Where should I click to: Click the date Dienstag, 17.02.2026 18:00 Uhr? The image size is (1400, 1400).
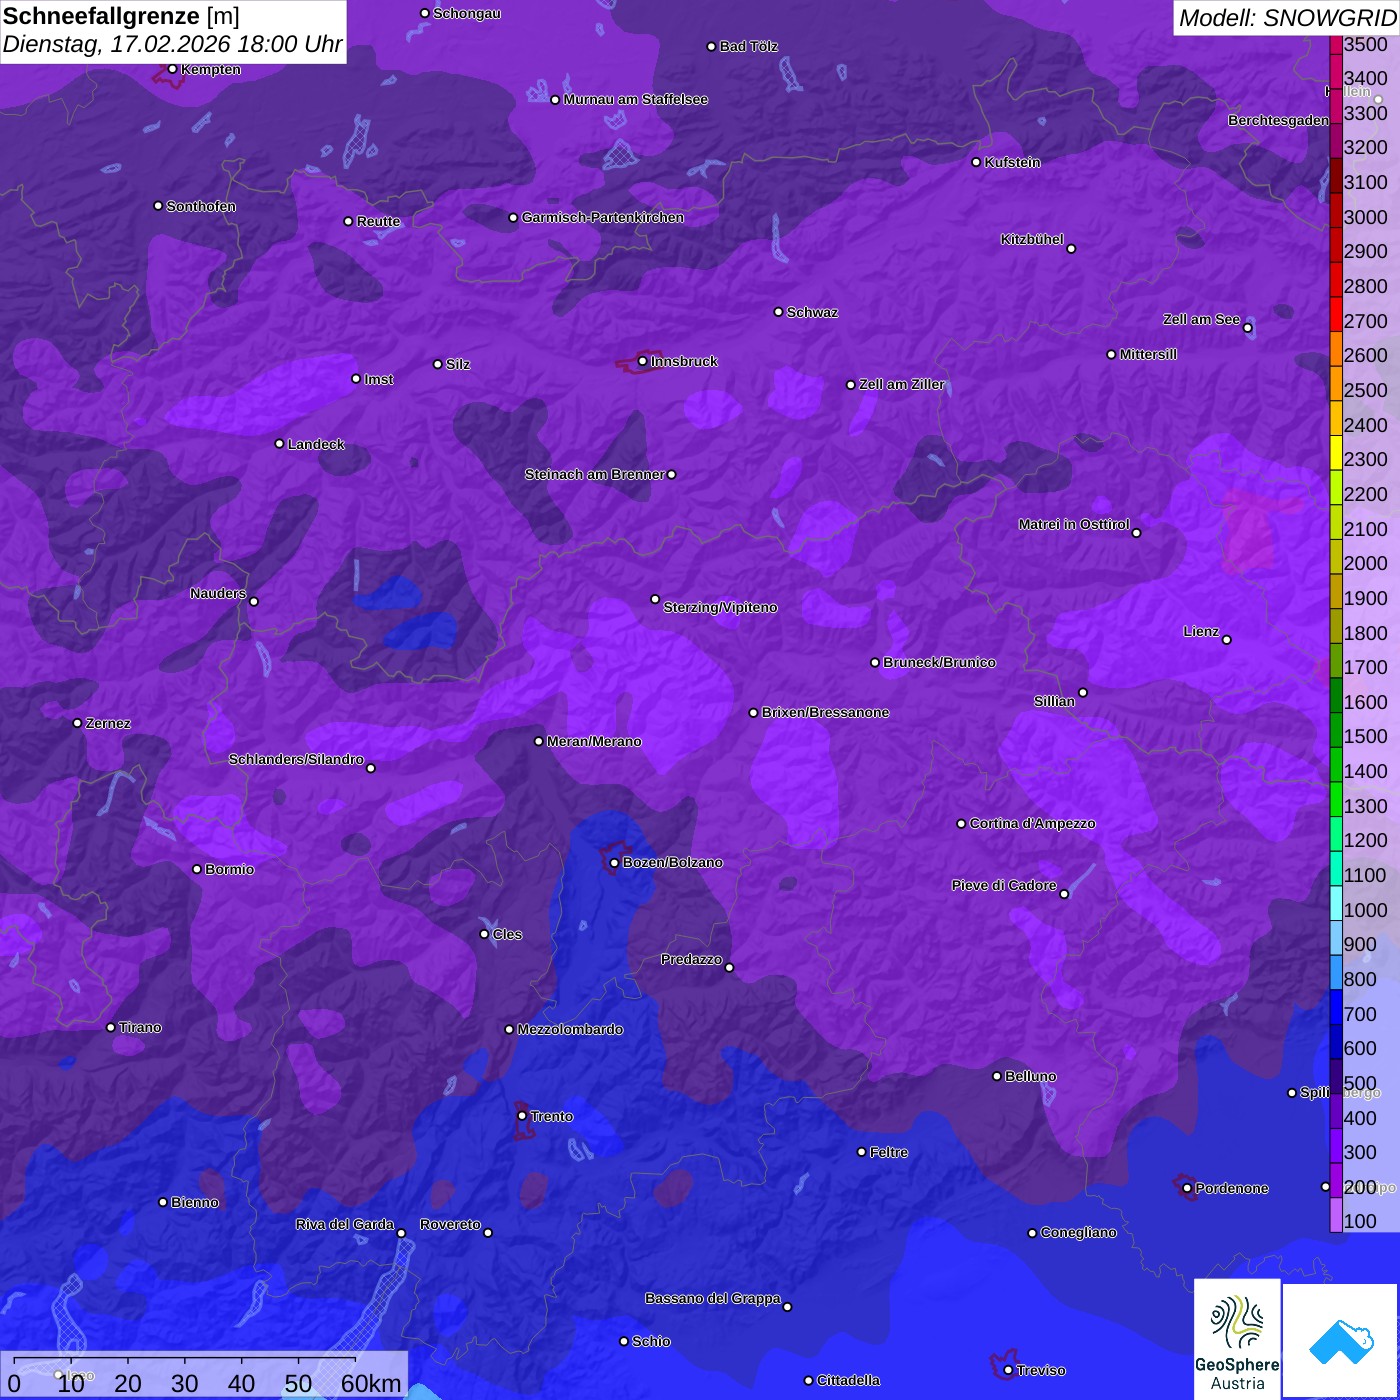(x=172, y=45)
